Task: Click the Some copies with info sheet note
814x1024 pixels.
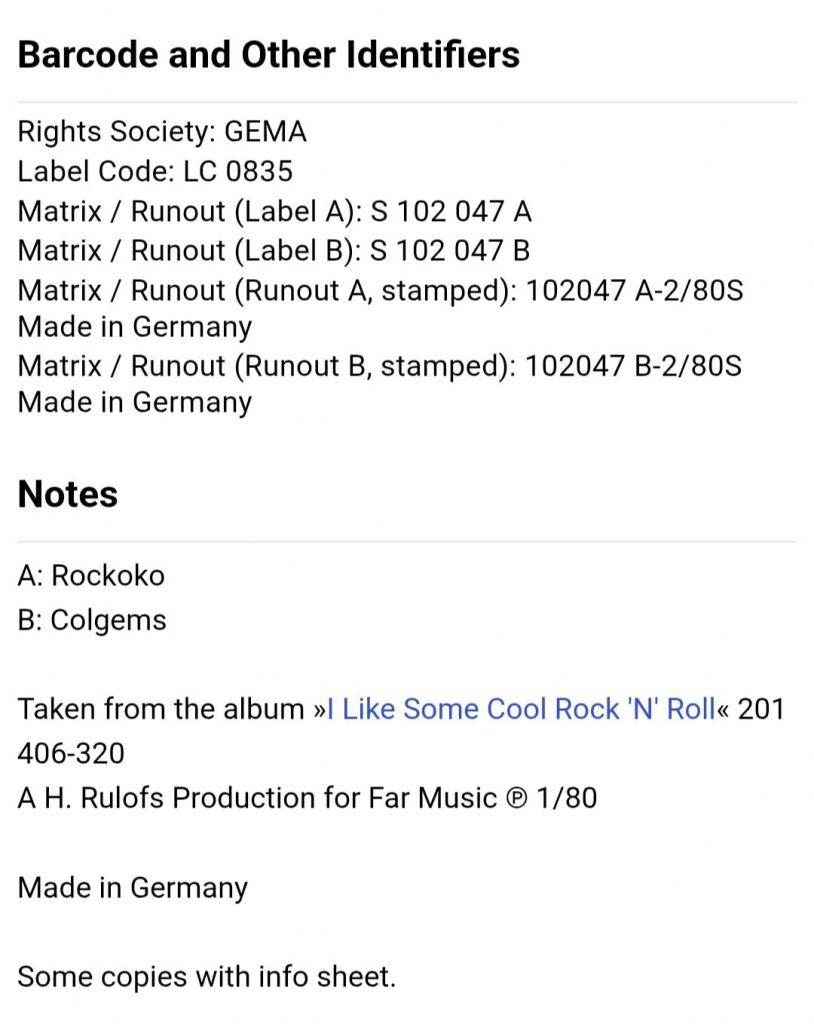Action: 207,976
